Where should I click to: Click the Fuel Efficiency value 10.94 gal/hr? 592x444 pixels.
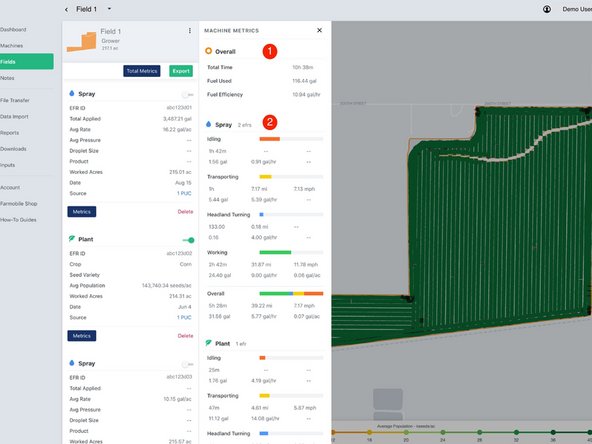(x=306, y=94)
